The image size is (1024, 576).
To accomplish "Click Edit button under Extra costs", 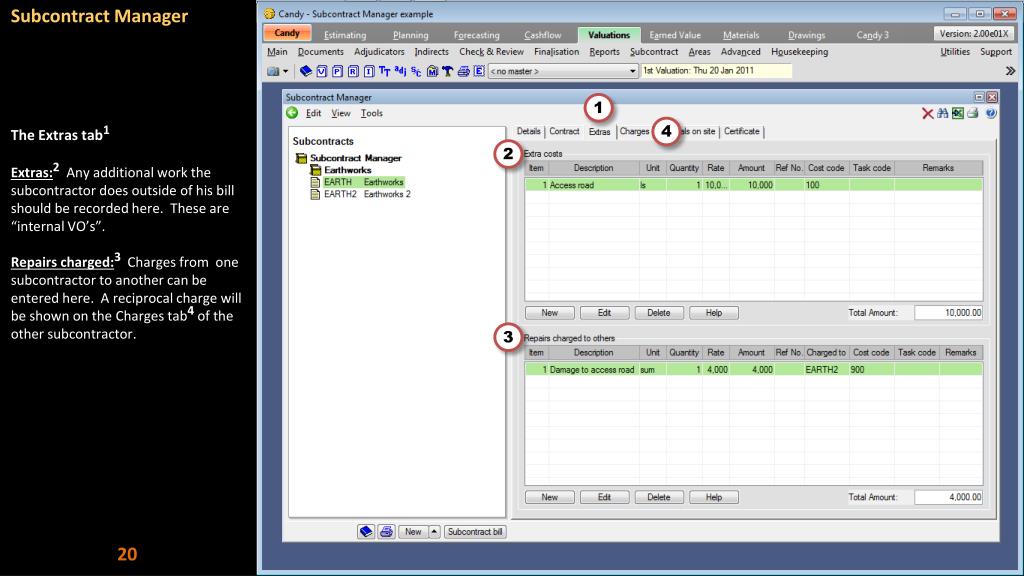I will point(605,313).
